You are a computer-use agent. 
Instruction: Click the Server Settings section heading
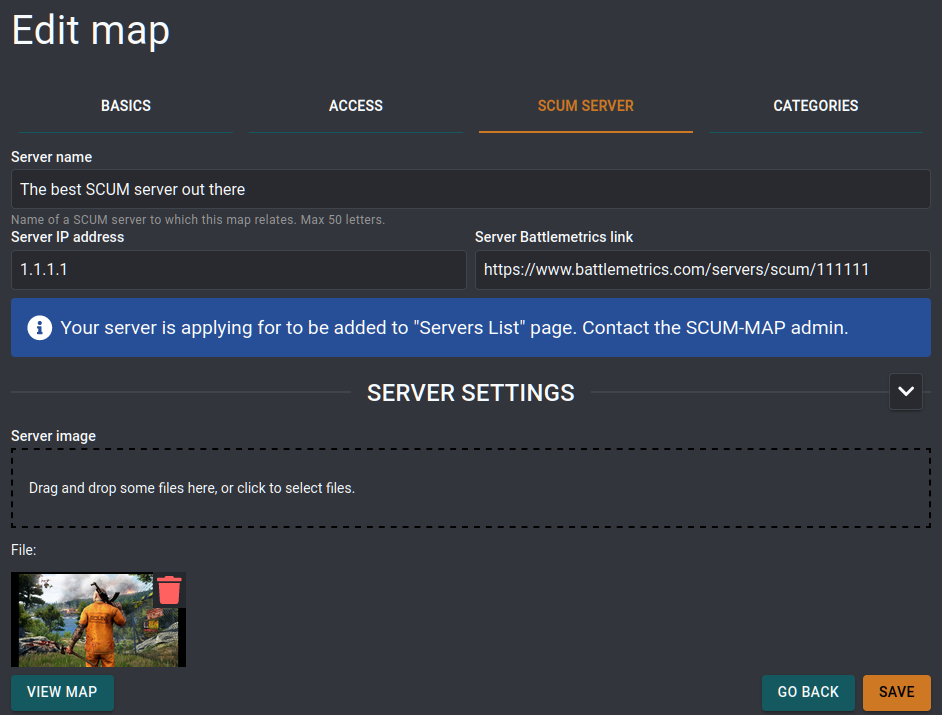tap(470, 393)
